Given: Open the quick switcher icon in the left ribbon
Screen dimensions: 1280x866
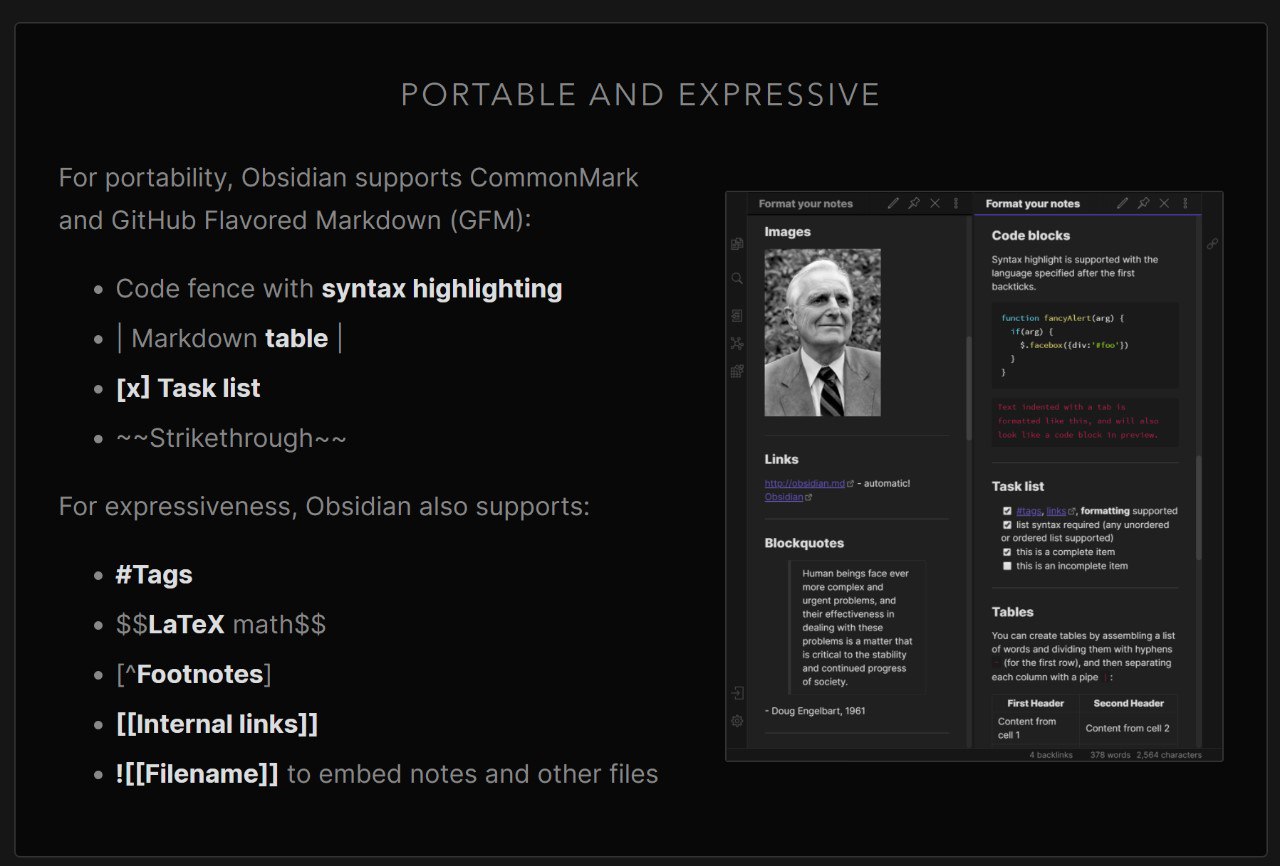Looking at the screenshot, I should (x=737, y=315).
